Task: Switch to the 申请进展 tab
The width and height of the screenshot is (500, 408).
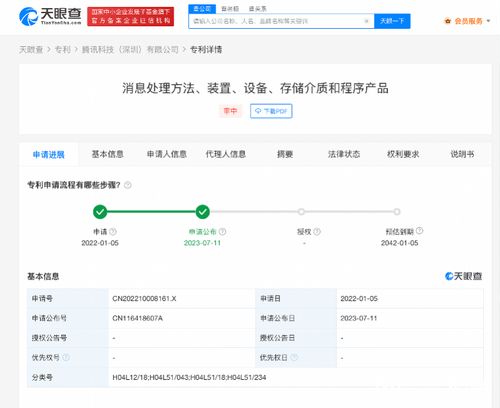Action: click(49, 154)
